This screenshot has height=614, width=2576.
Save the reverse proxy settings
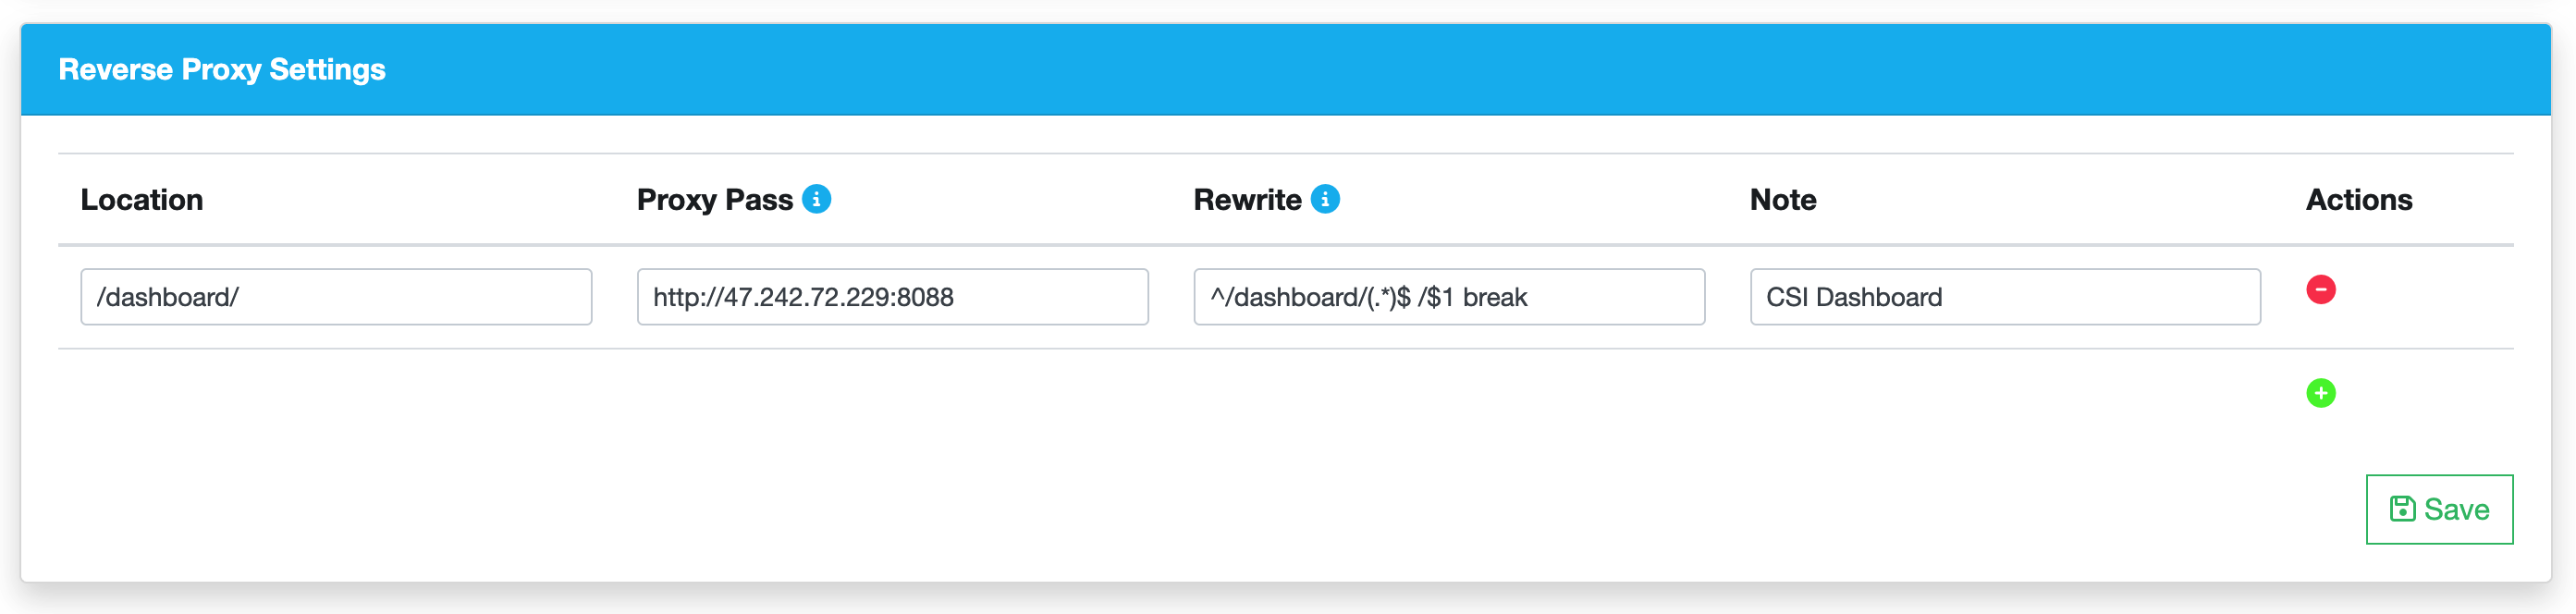(2438, 509)
